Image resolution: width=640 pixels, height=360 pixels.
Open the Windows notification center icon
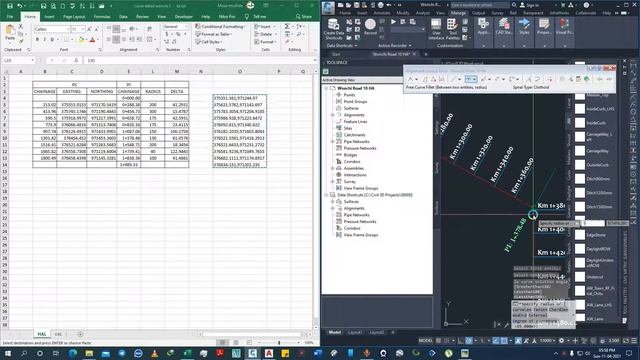pos(629,353)
